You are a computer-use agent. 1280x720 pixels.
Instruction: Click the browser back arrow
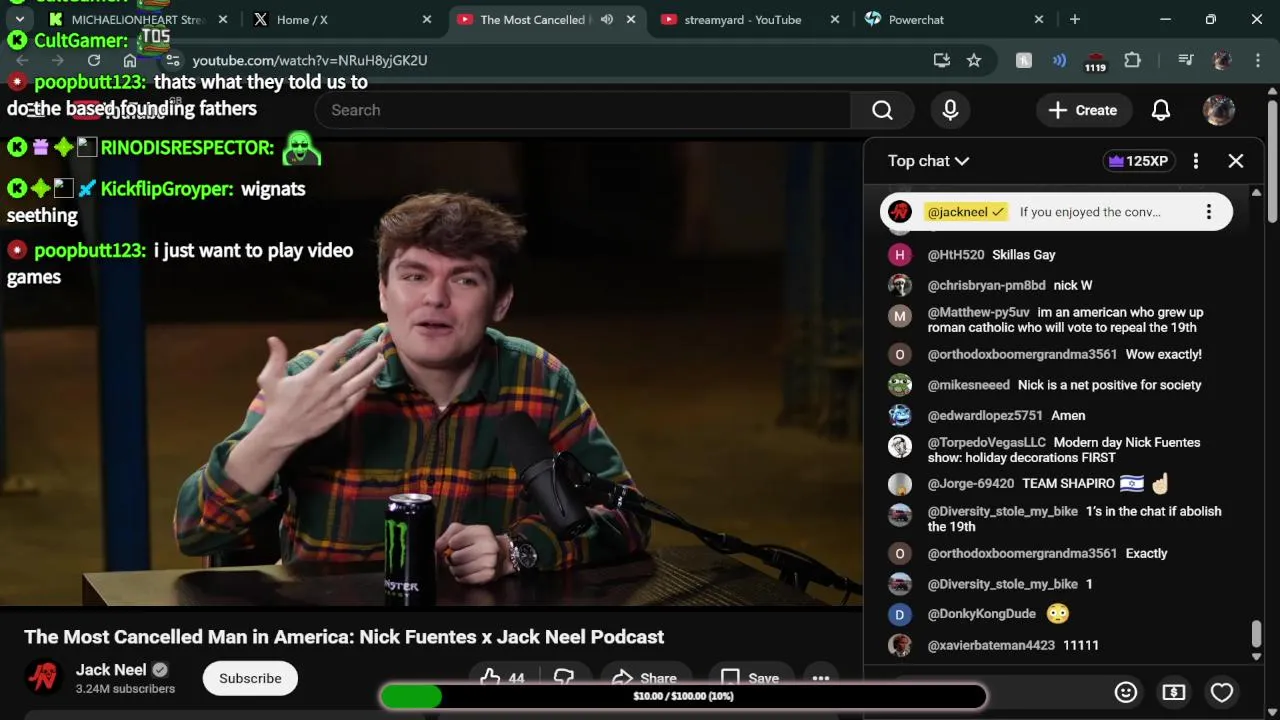click(22, 60)
